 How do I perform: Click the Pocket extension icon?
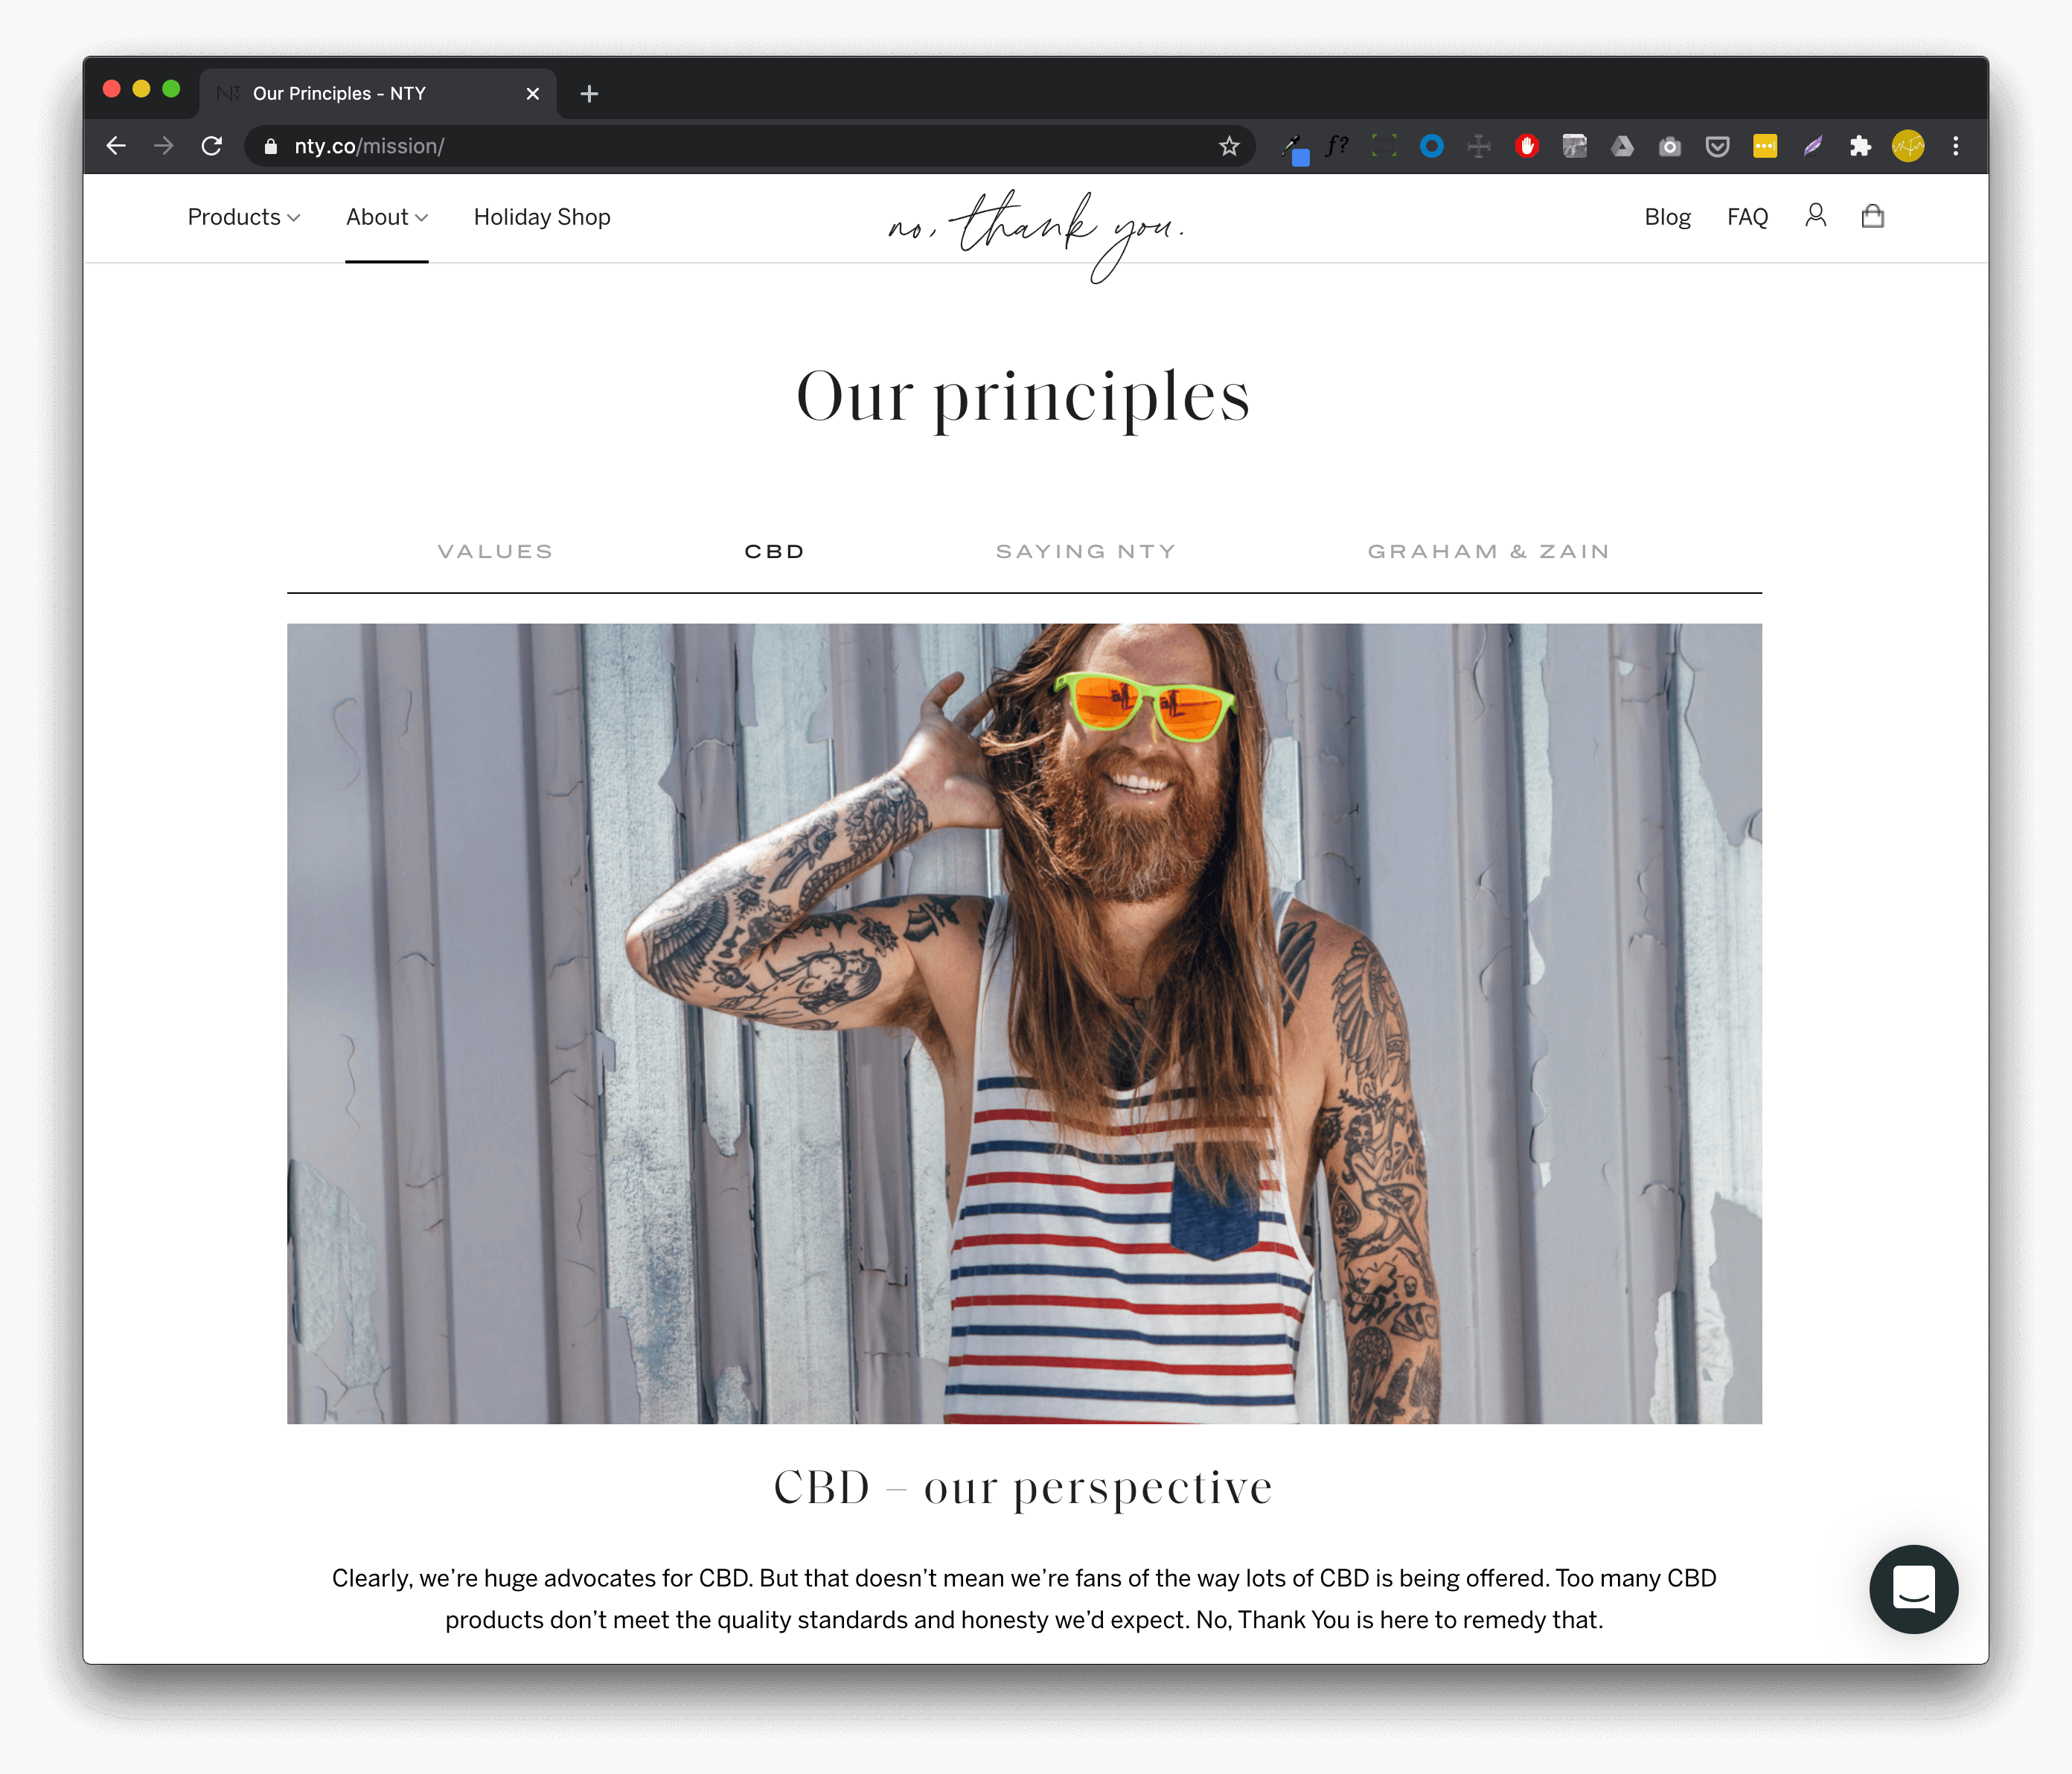click(1717, 146)
